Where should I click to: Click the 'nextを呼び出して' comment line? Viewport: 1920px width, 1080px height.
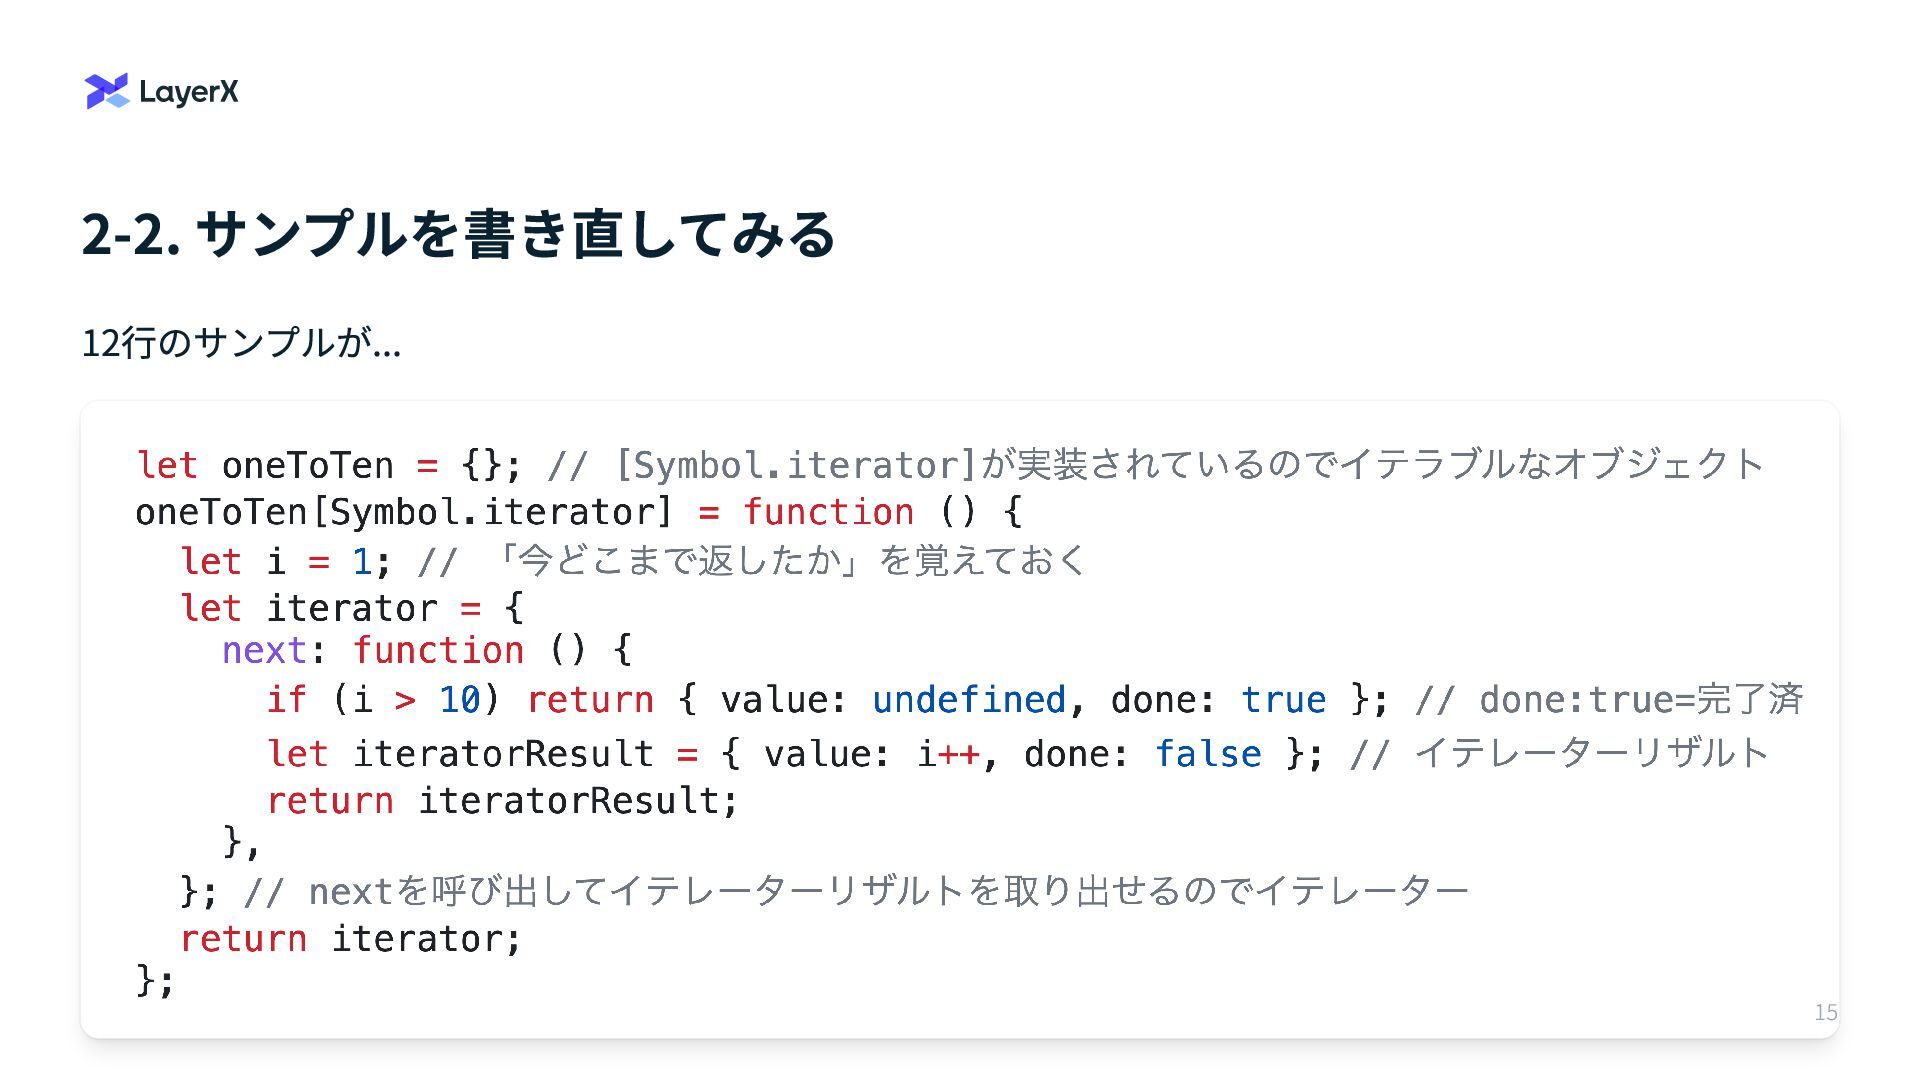pyautogui.click(x=856, y=890)
